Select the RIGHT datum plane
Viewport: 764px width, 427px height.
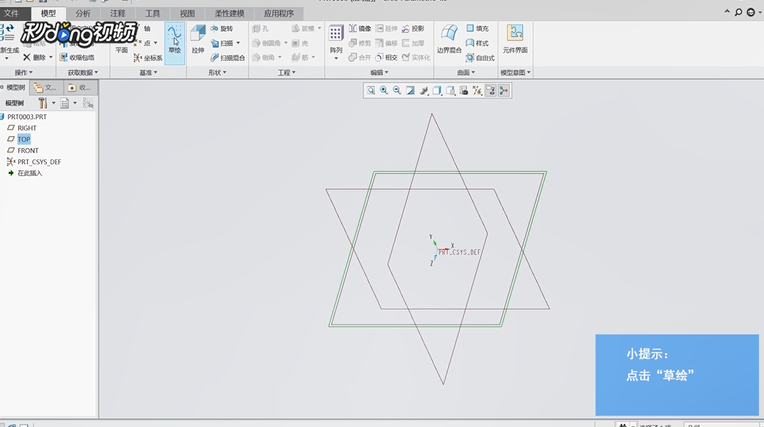(x=27, y=128)
